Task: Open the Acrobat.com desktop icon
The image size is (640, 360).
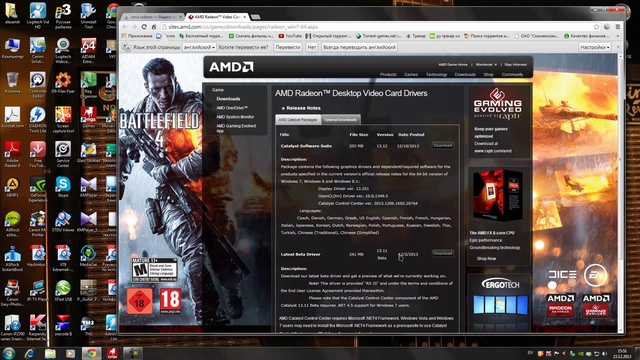Action: pos(12,118)
